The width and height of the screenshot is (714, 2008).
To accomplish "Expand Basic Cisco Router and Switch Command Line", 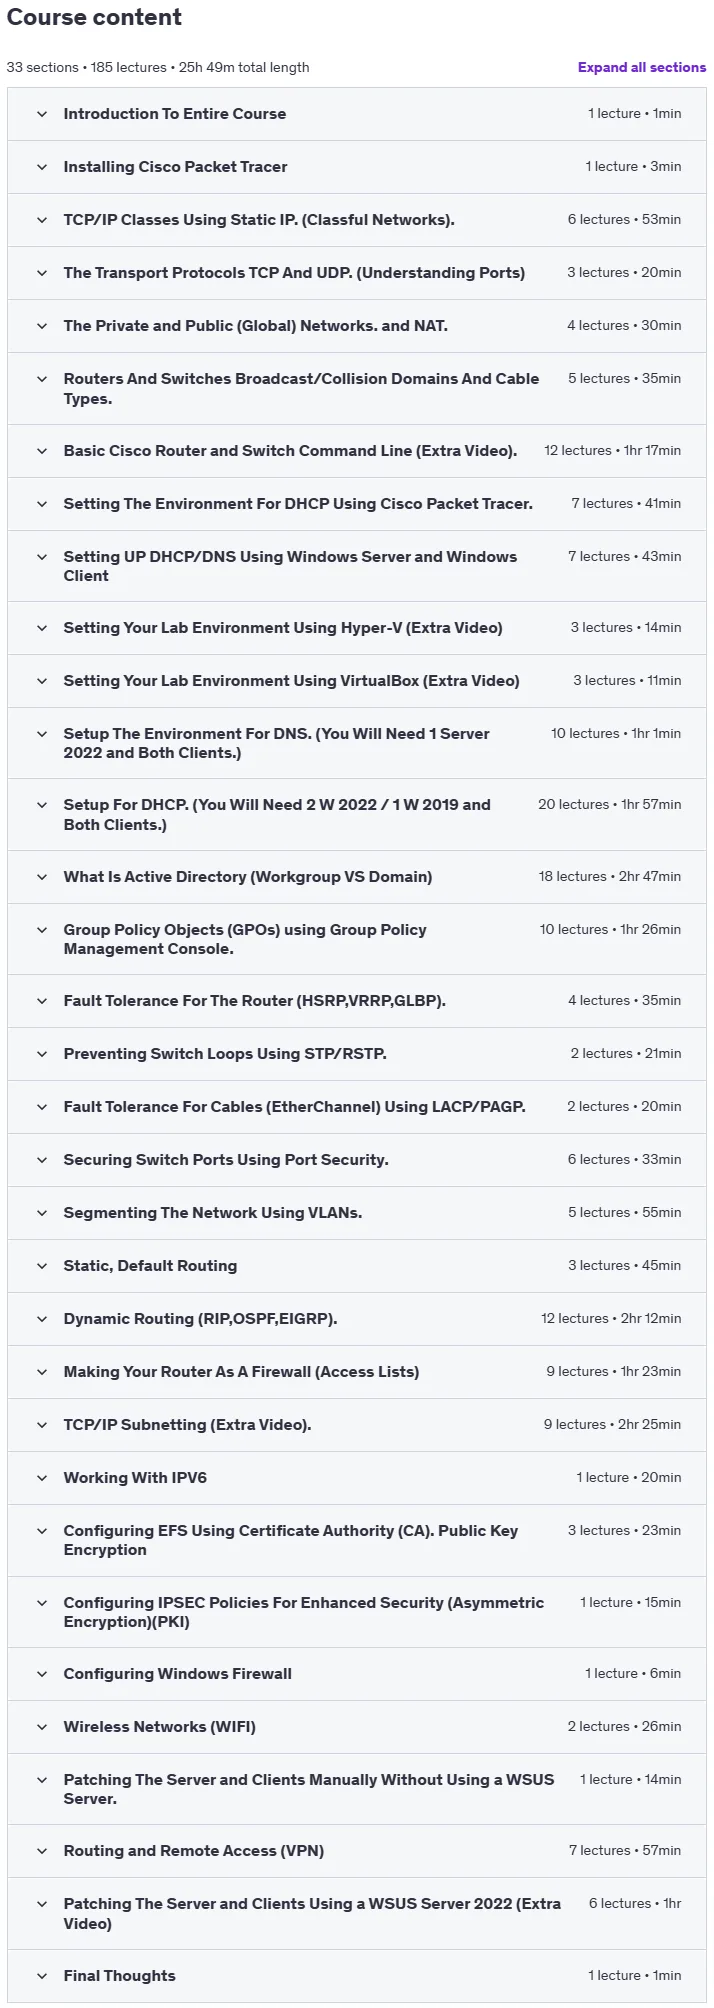I will [x=357, y=451].
